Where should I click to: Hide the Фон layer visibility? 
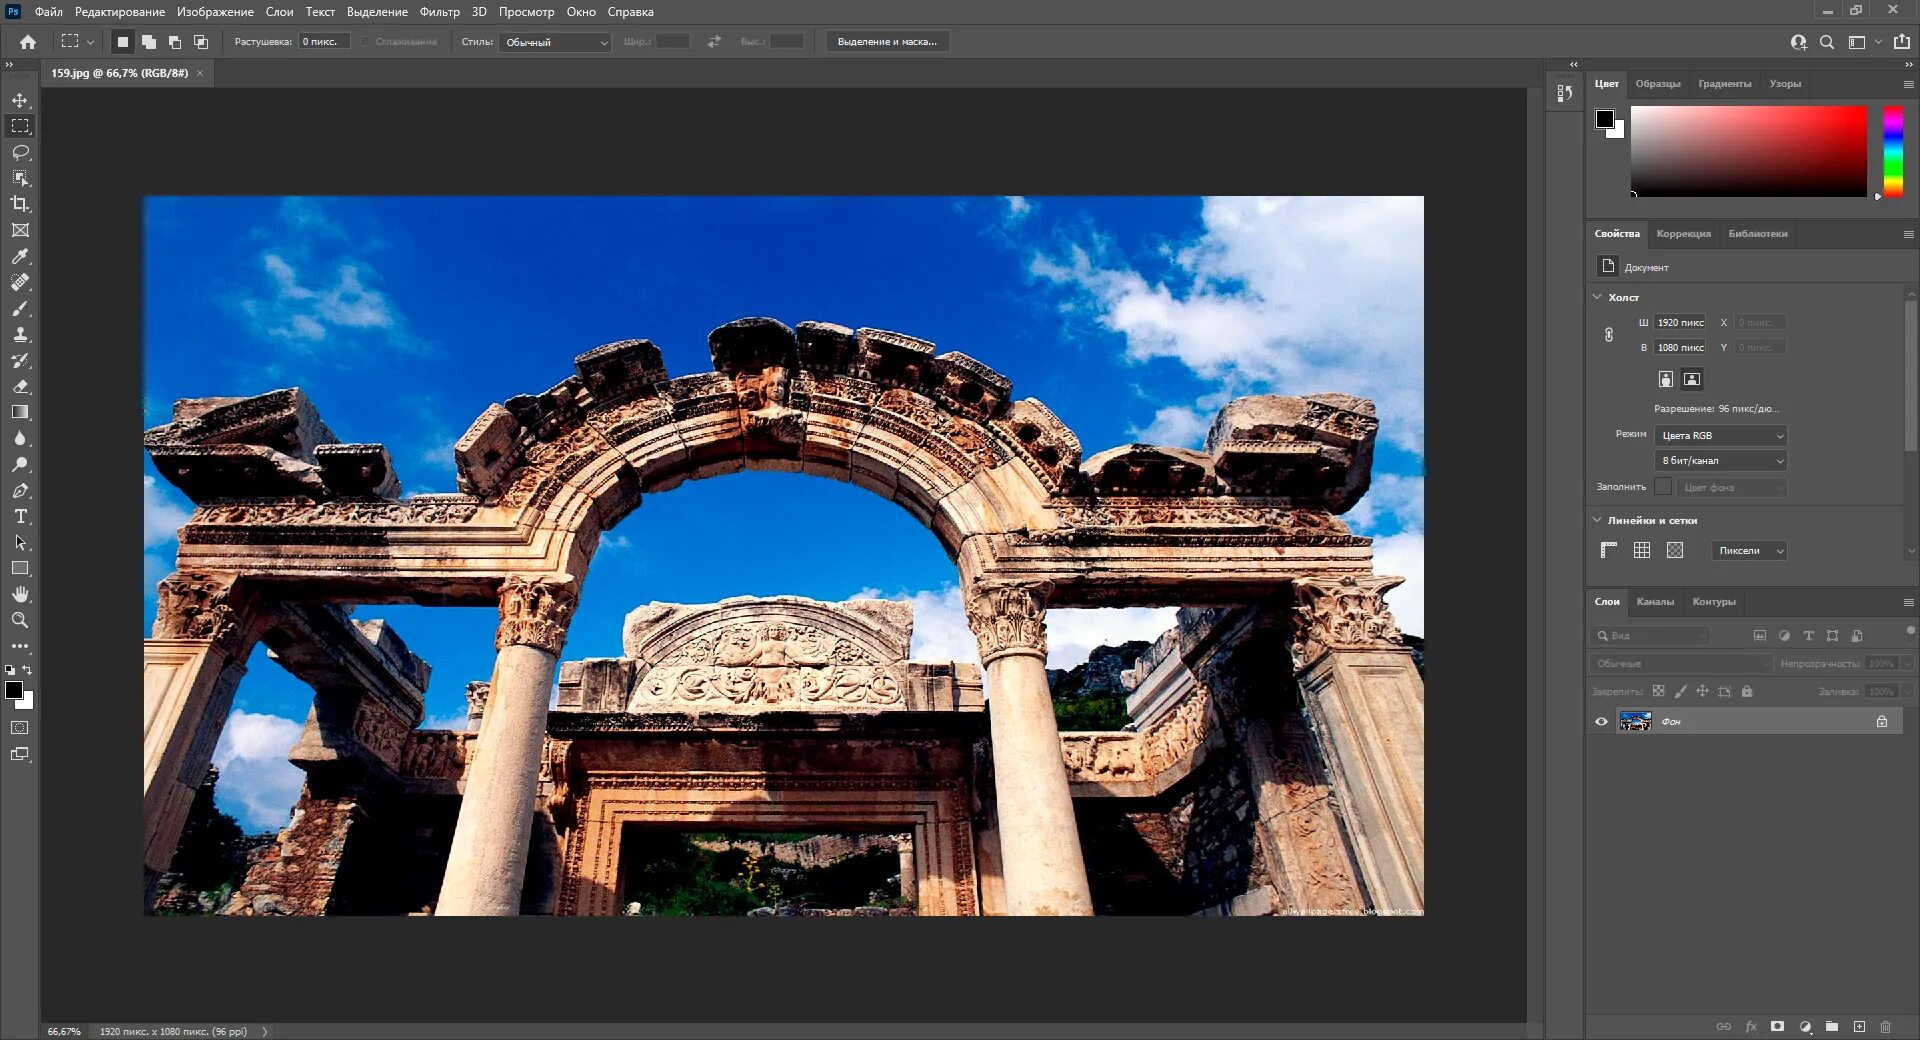point(1601,721)
